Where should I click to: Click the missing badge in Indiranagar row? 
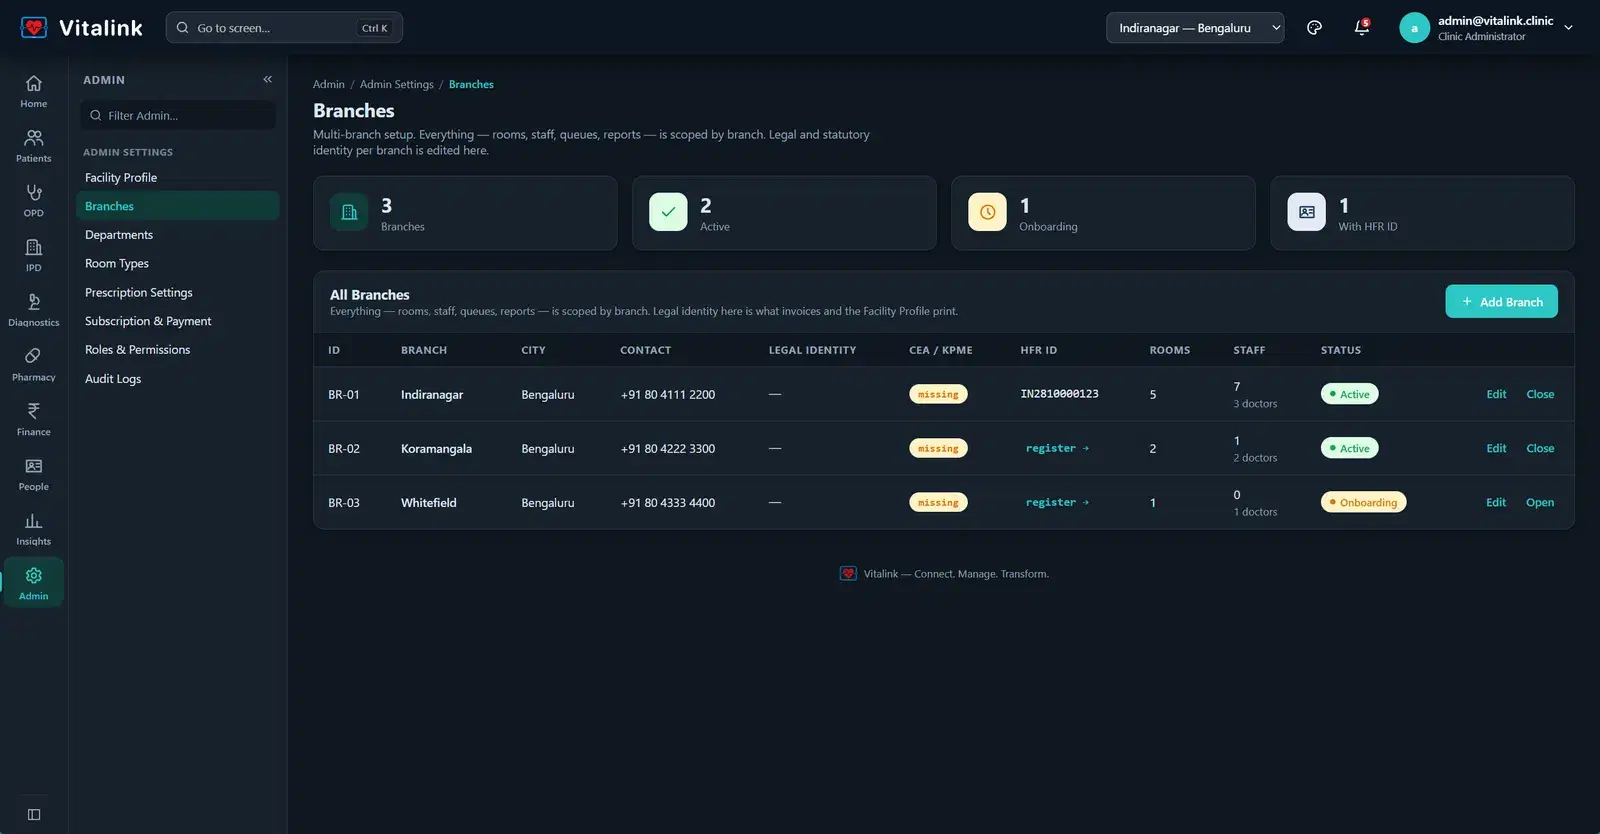tap(938, 394)
